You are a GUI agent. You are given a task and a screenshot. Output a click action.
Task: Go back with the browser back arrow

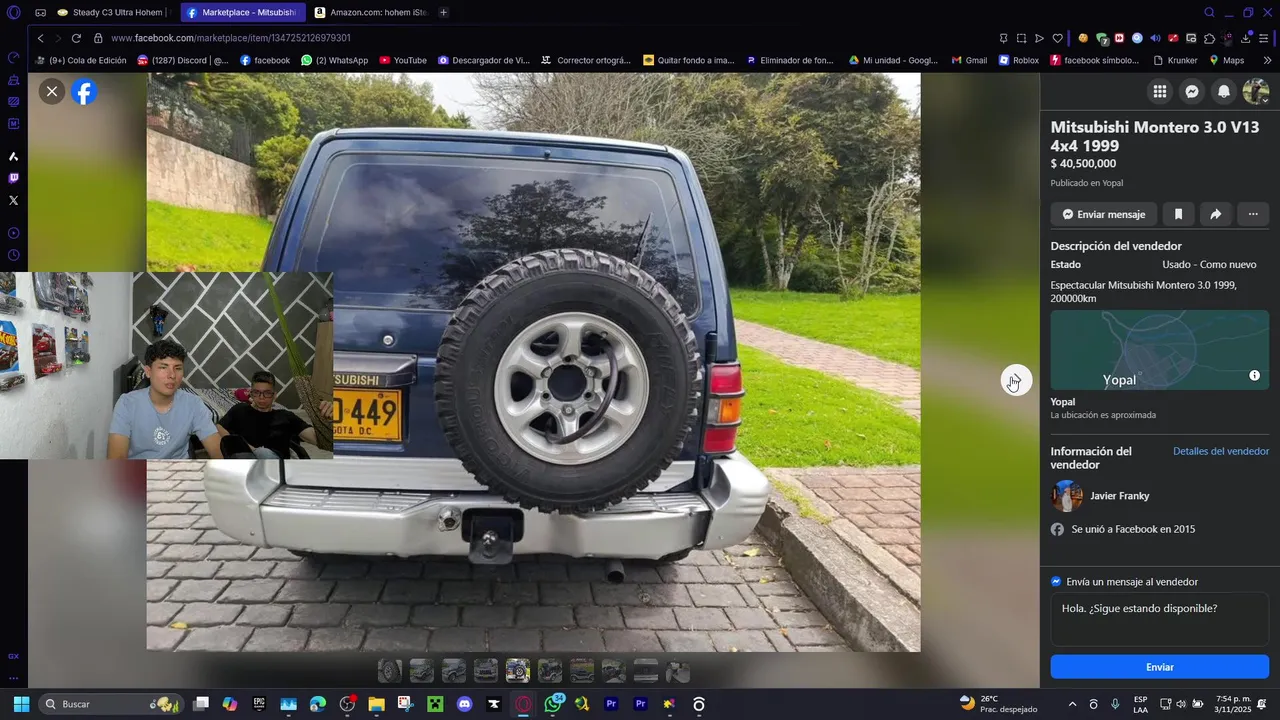tap(40, 38)
